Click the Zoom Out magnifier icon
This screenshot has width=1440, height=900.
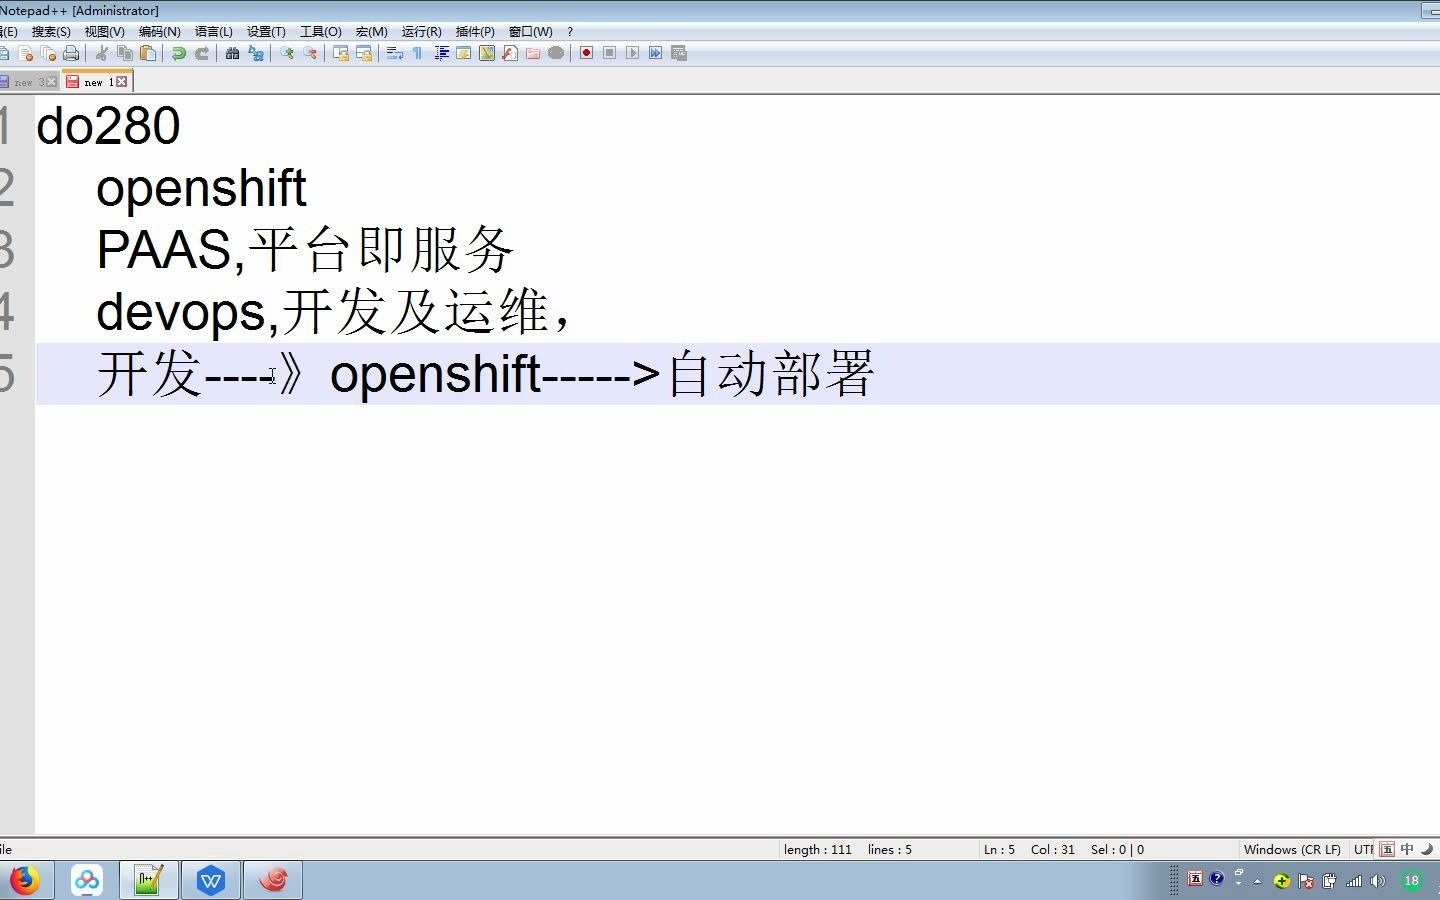(310, 53)
